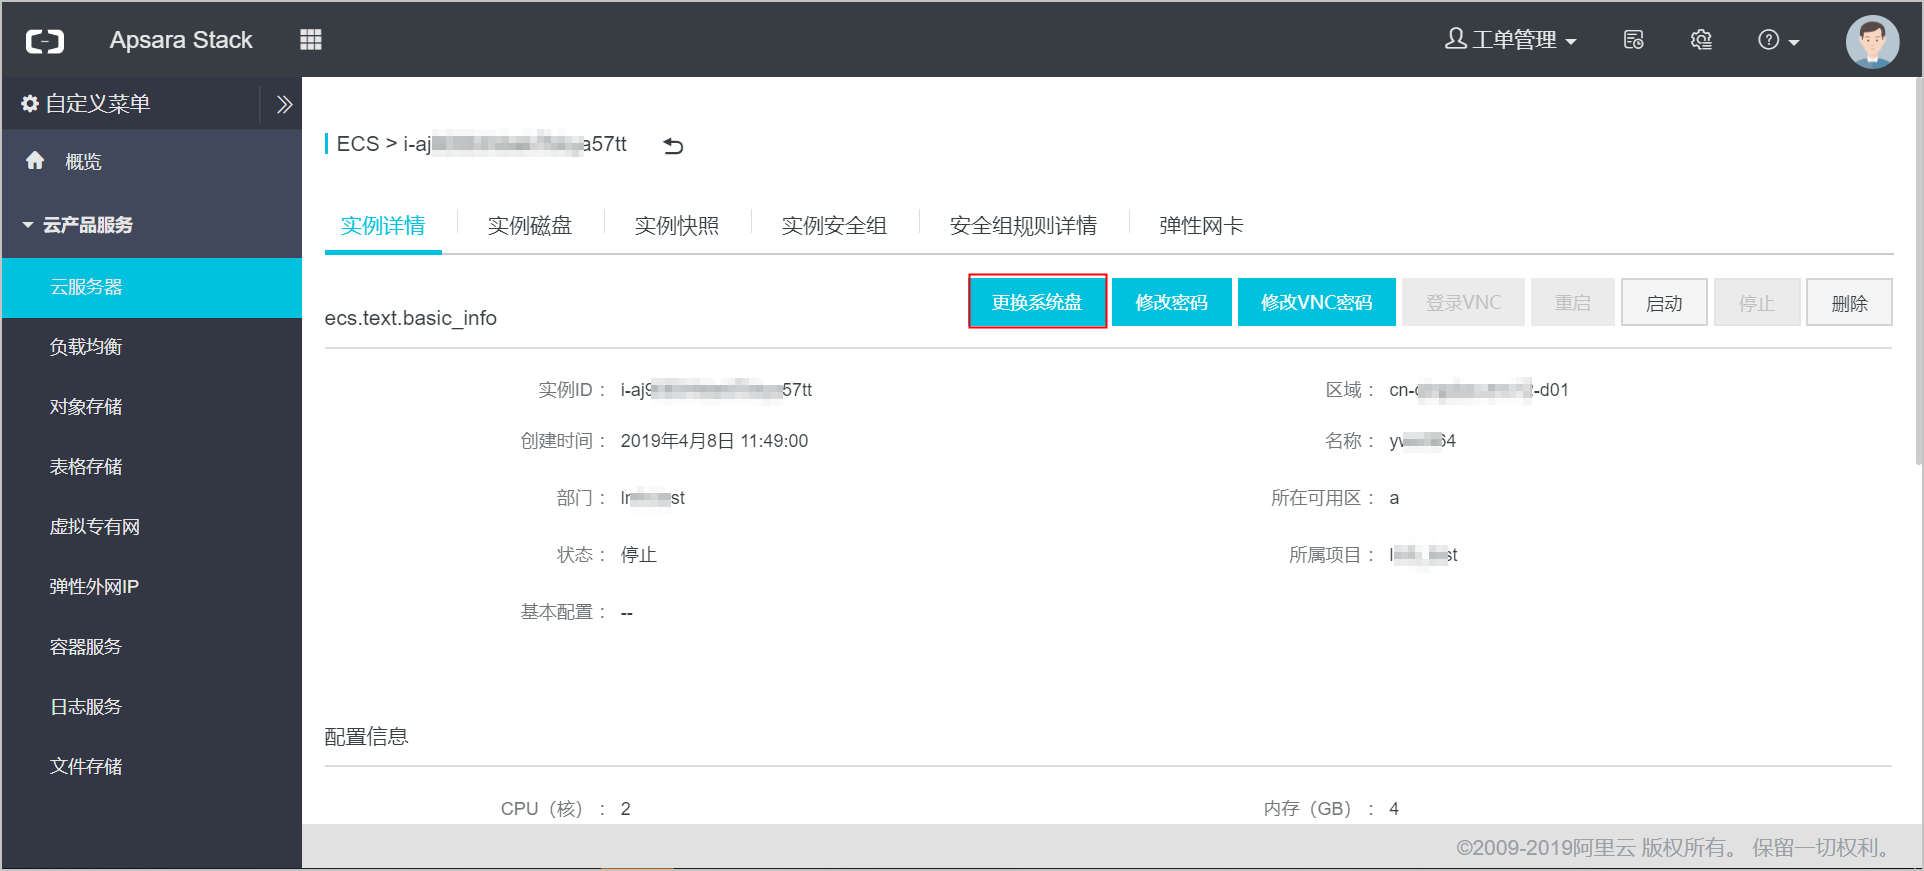Viewport: 1924px width, 871px height.
Task: Click the 修改VNC密码 button
Action: point(1317,302)
